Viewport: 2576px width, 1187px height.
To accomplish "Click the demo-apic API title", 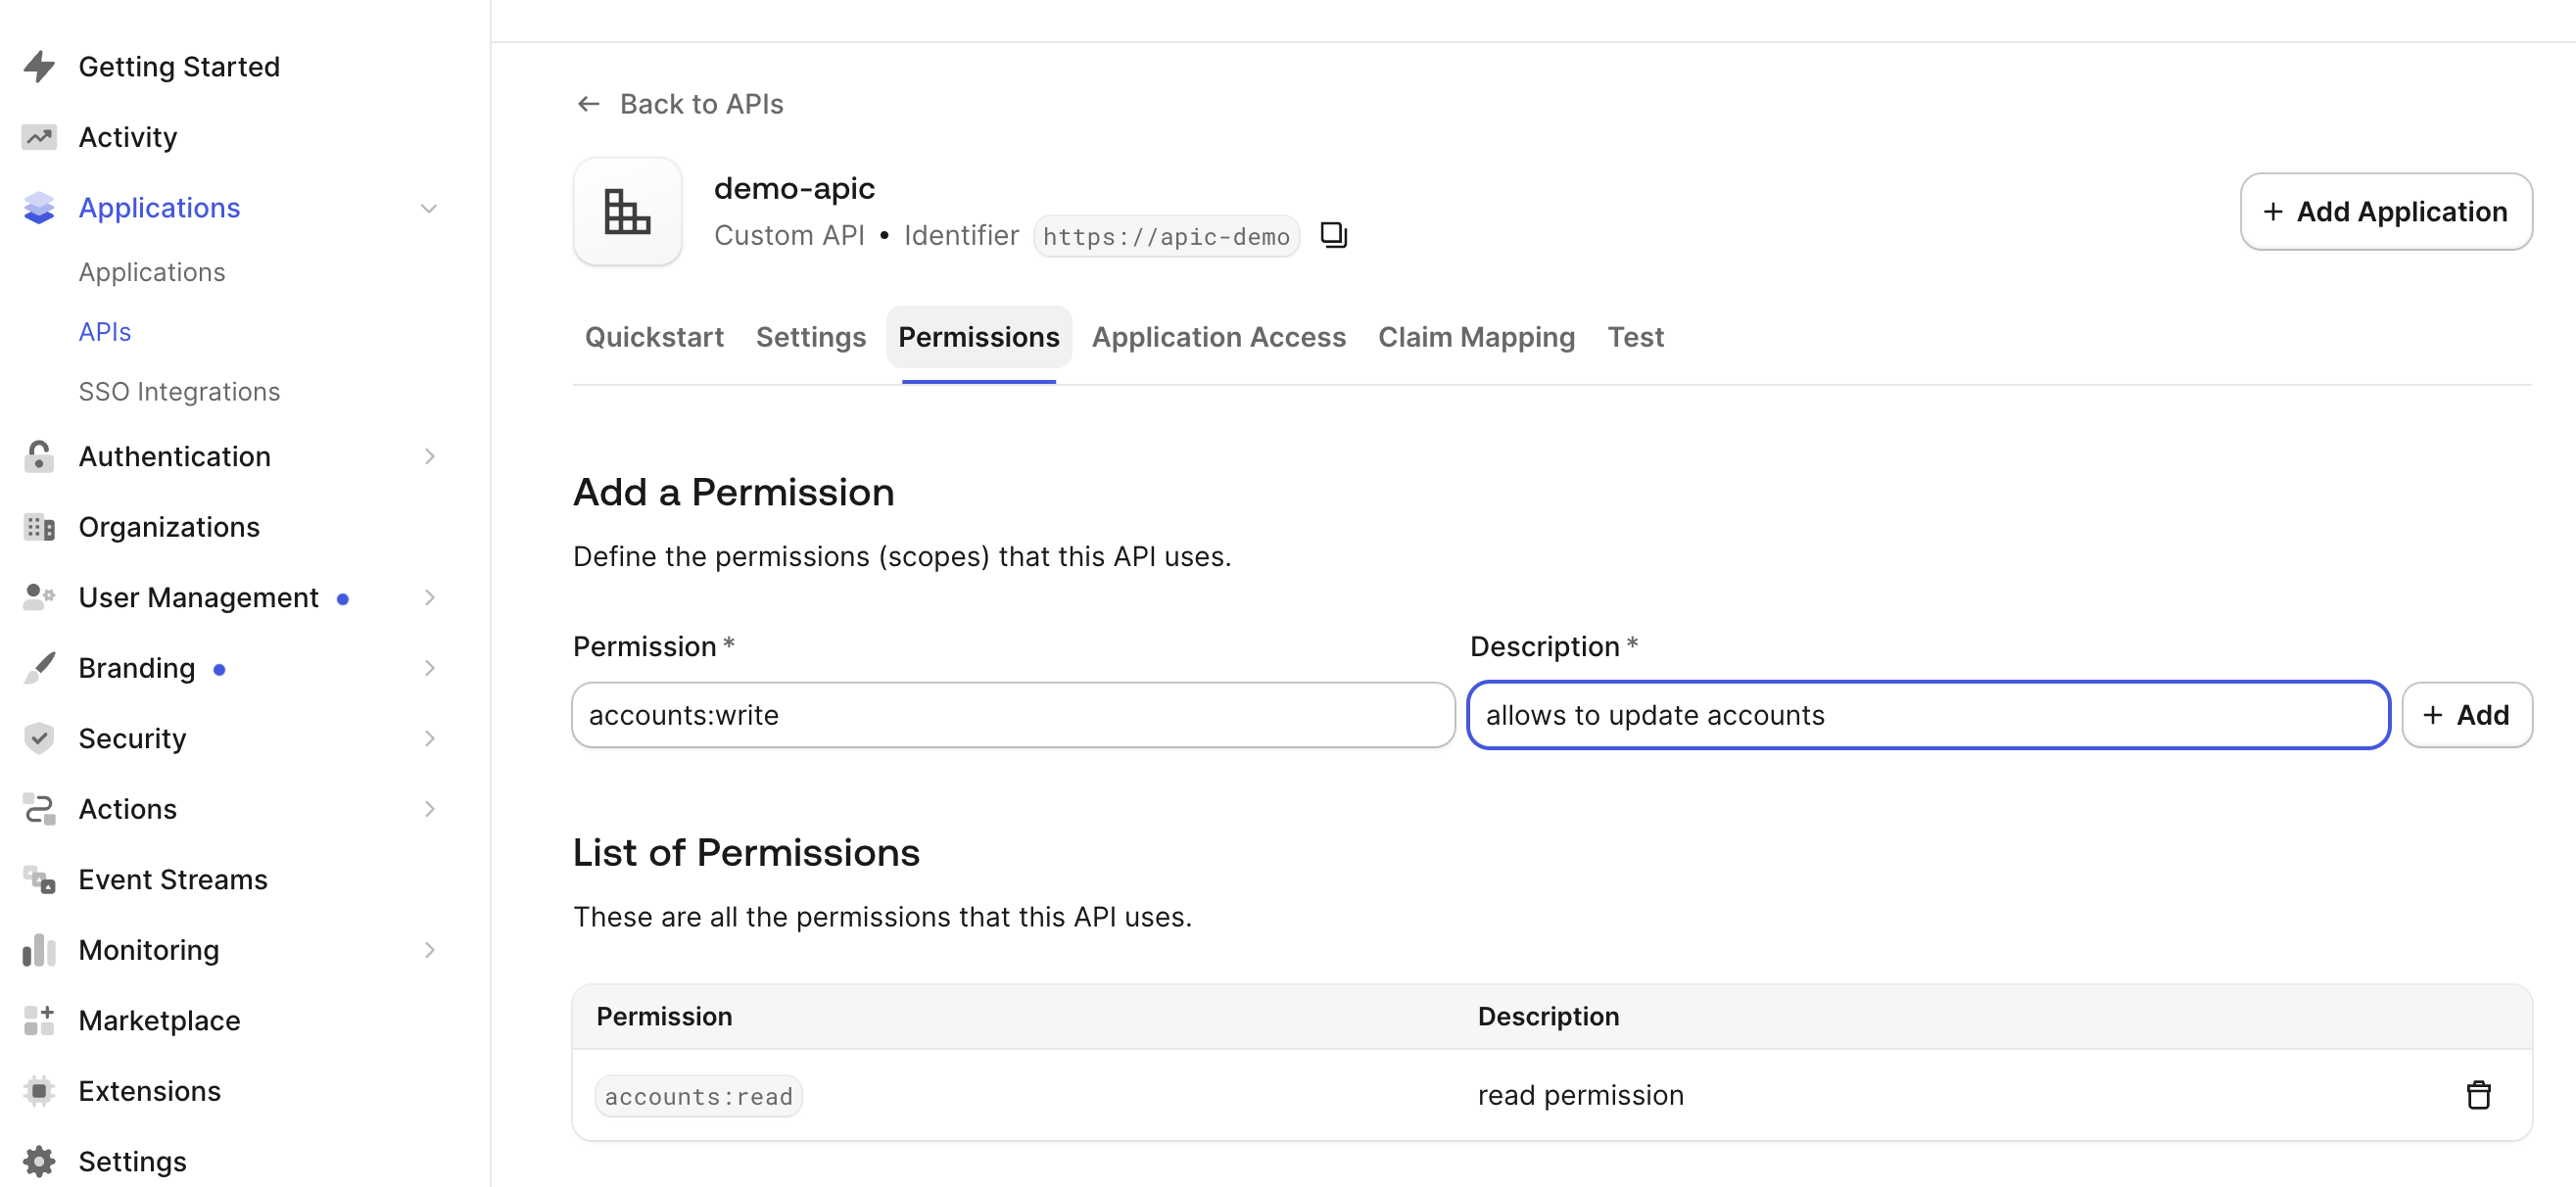I will click(x=794, y=188).
